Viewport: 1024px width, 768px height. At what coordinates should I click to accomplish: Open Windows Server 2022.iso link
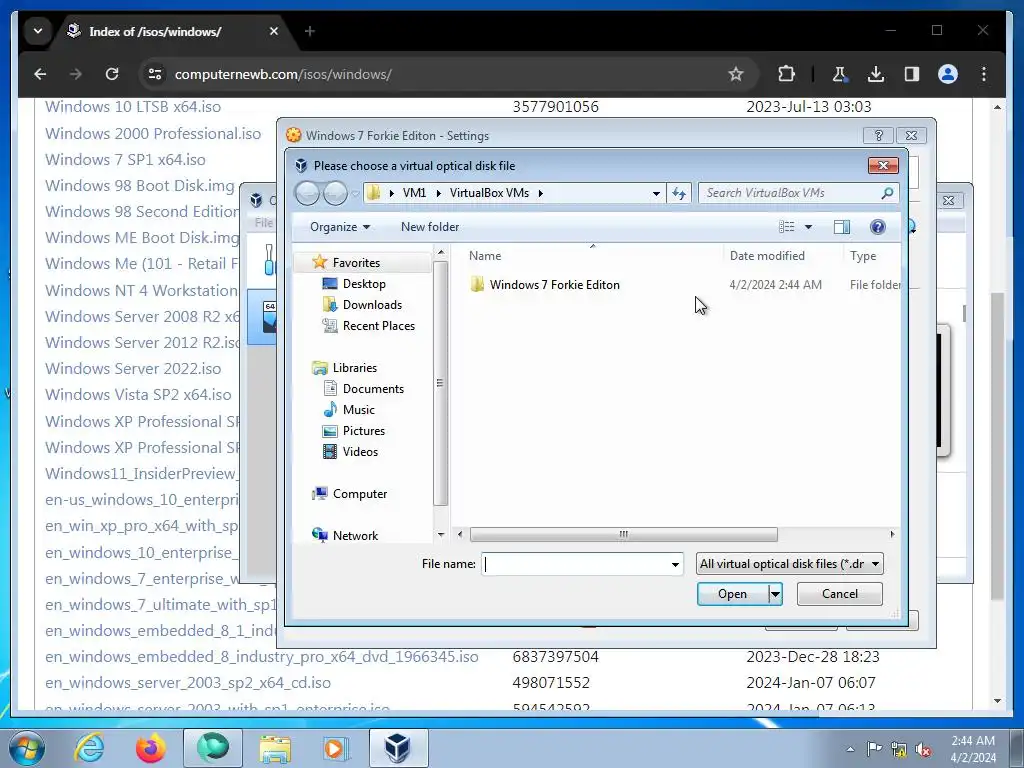pyautogui.click(x=133, y=368)
